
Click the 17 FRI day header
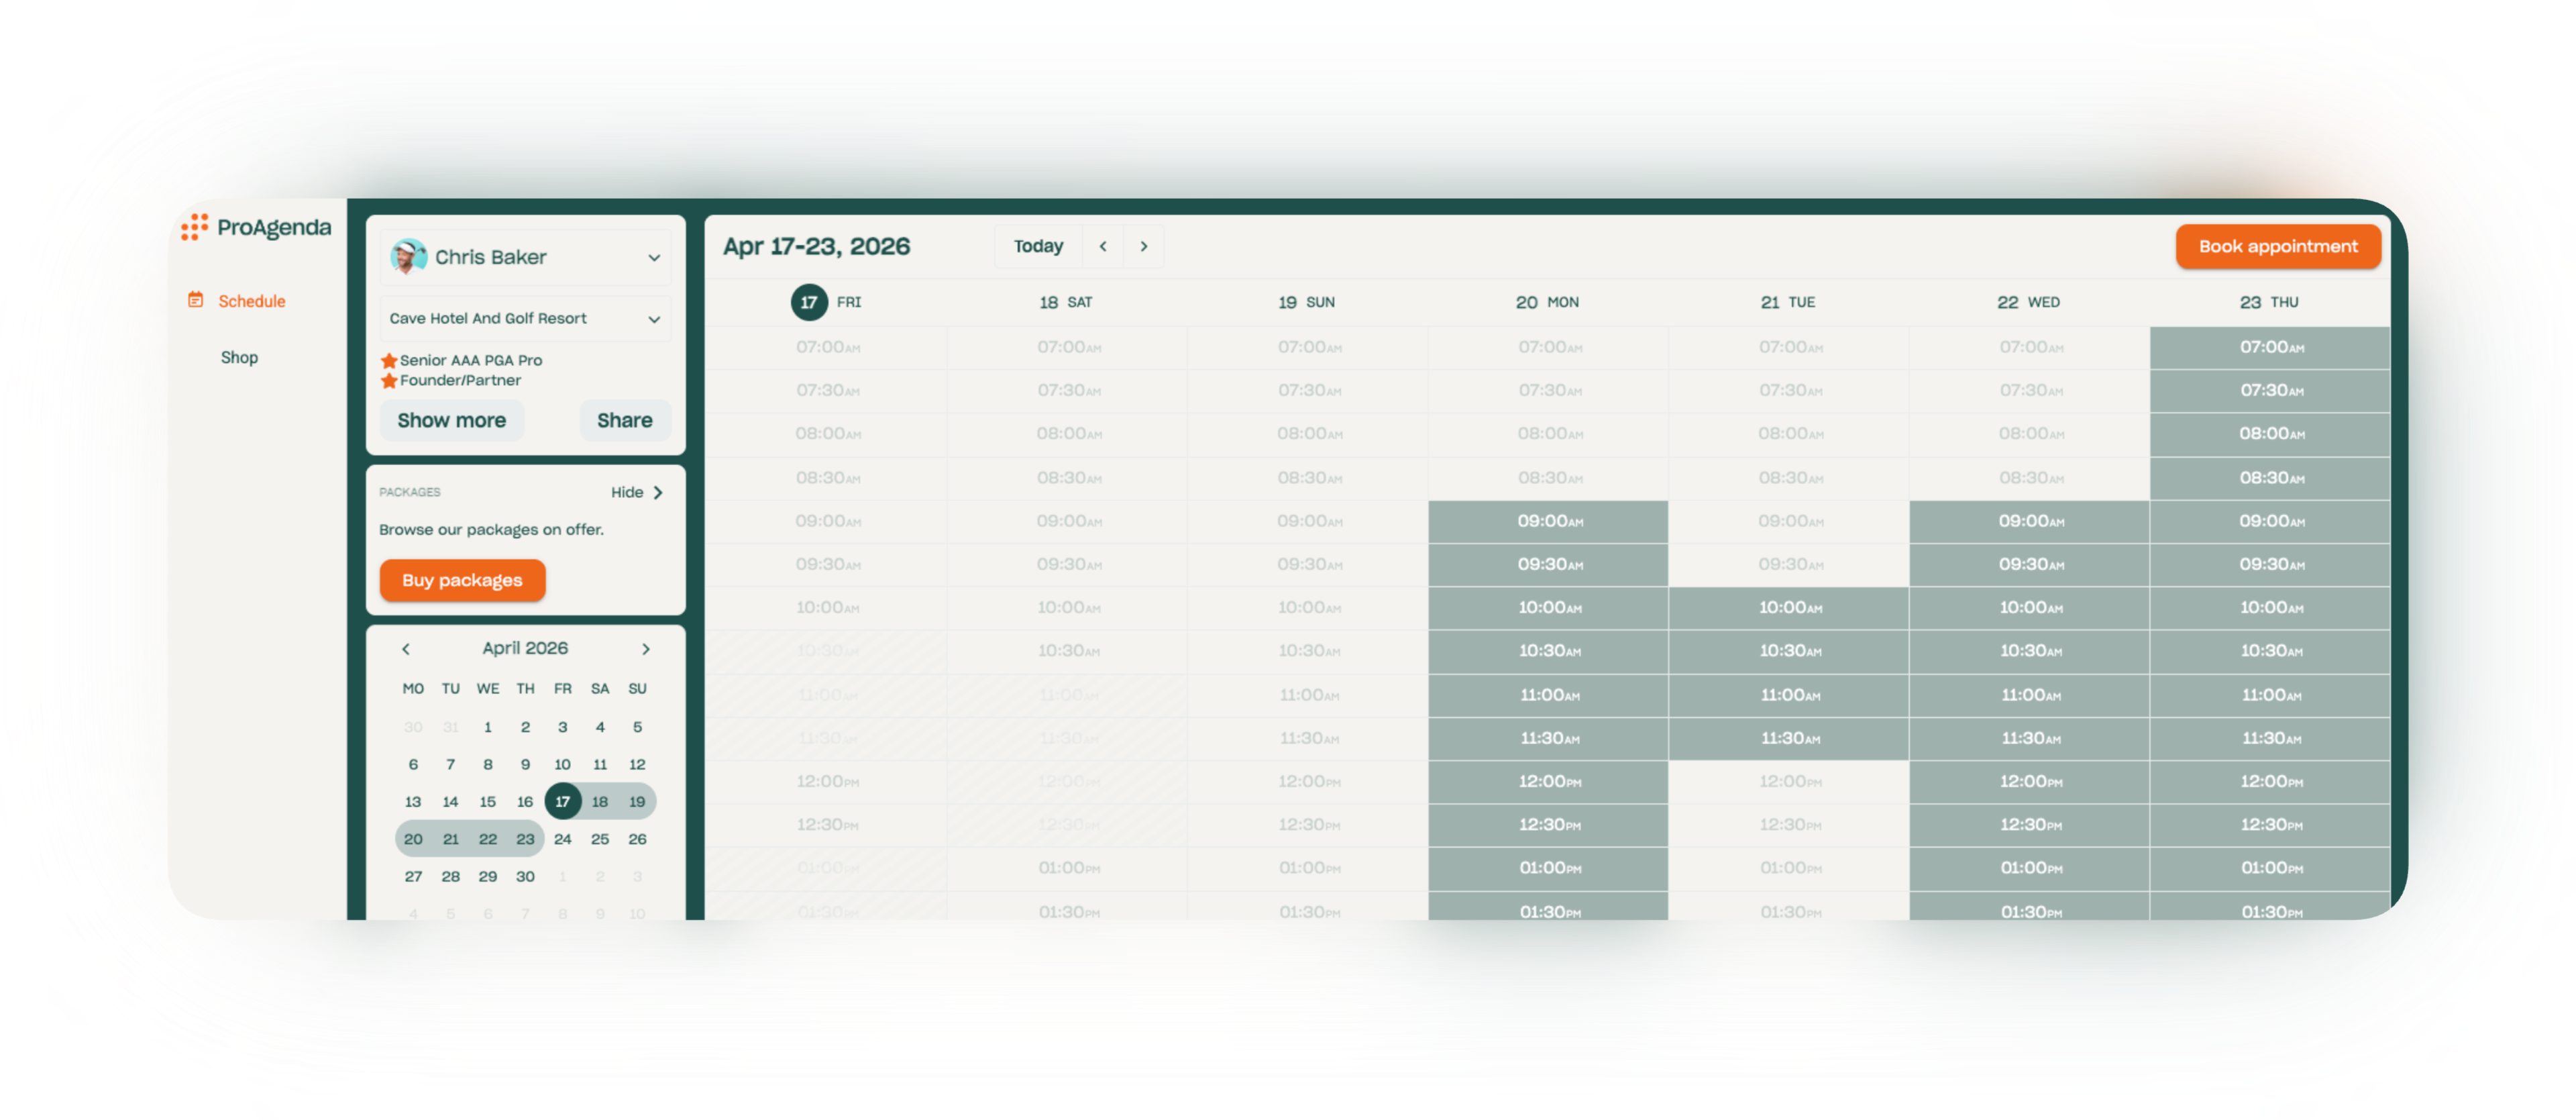click(826, 302)
